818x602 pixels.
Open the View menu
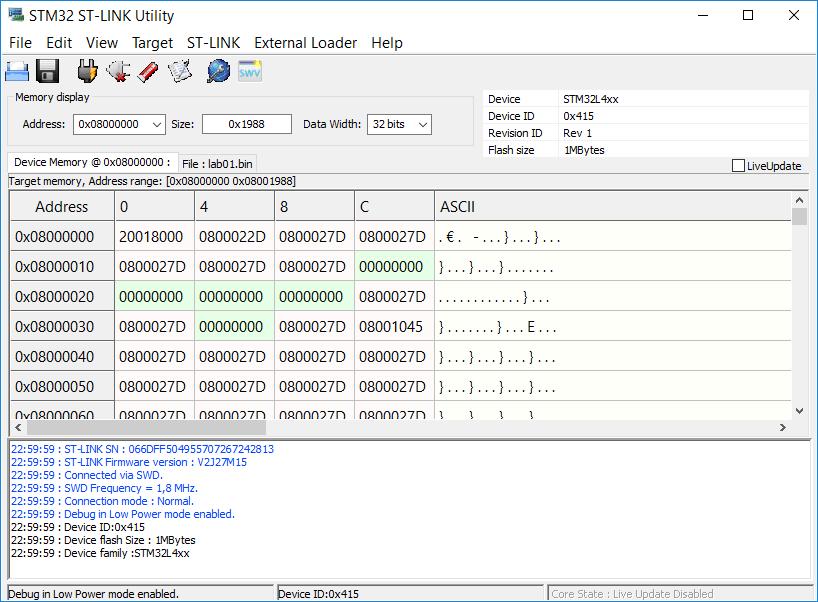[102, 43]
